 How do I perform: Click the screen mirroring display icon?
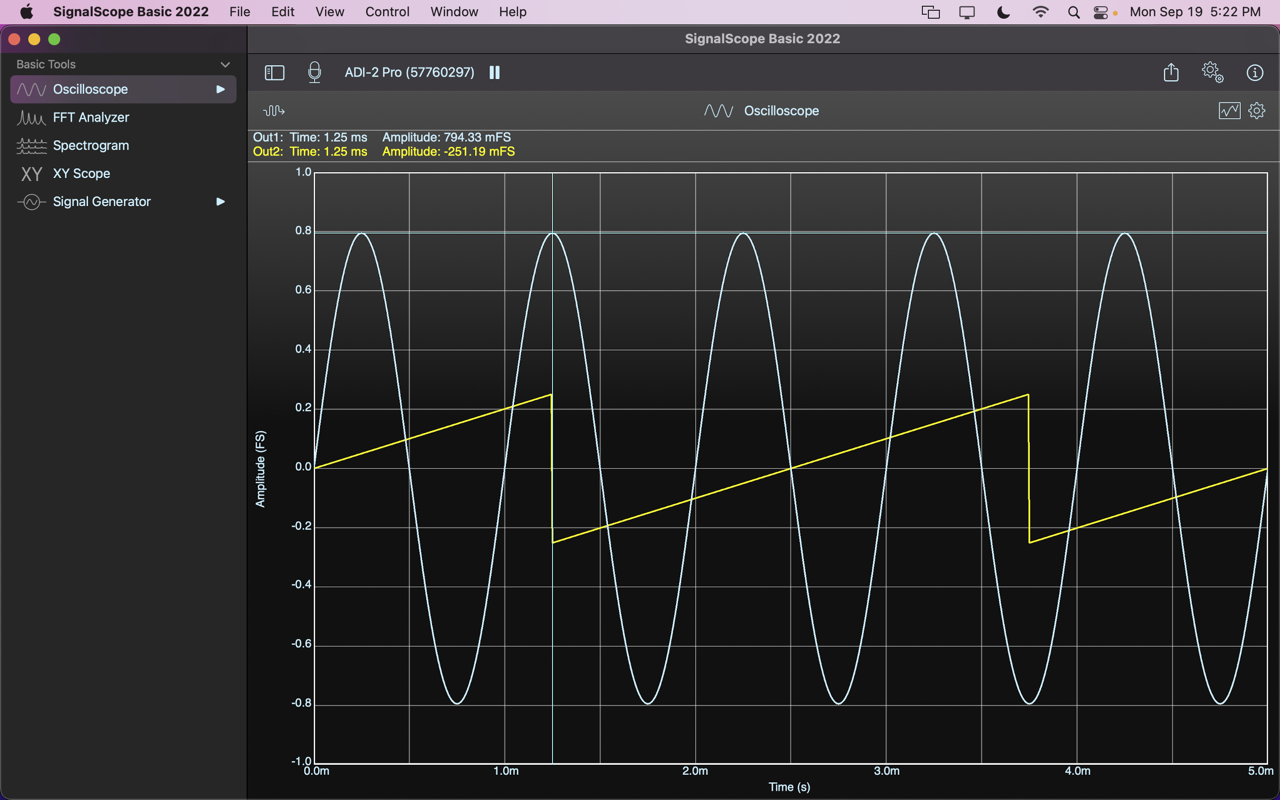(x=967, y=12)
